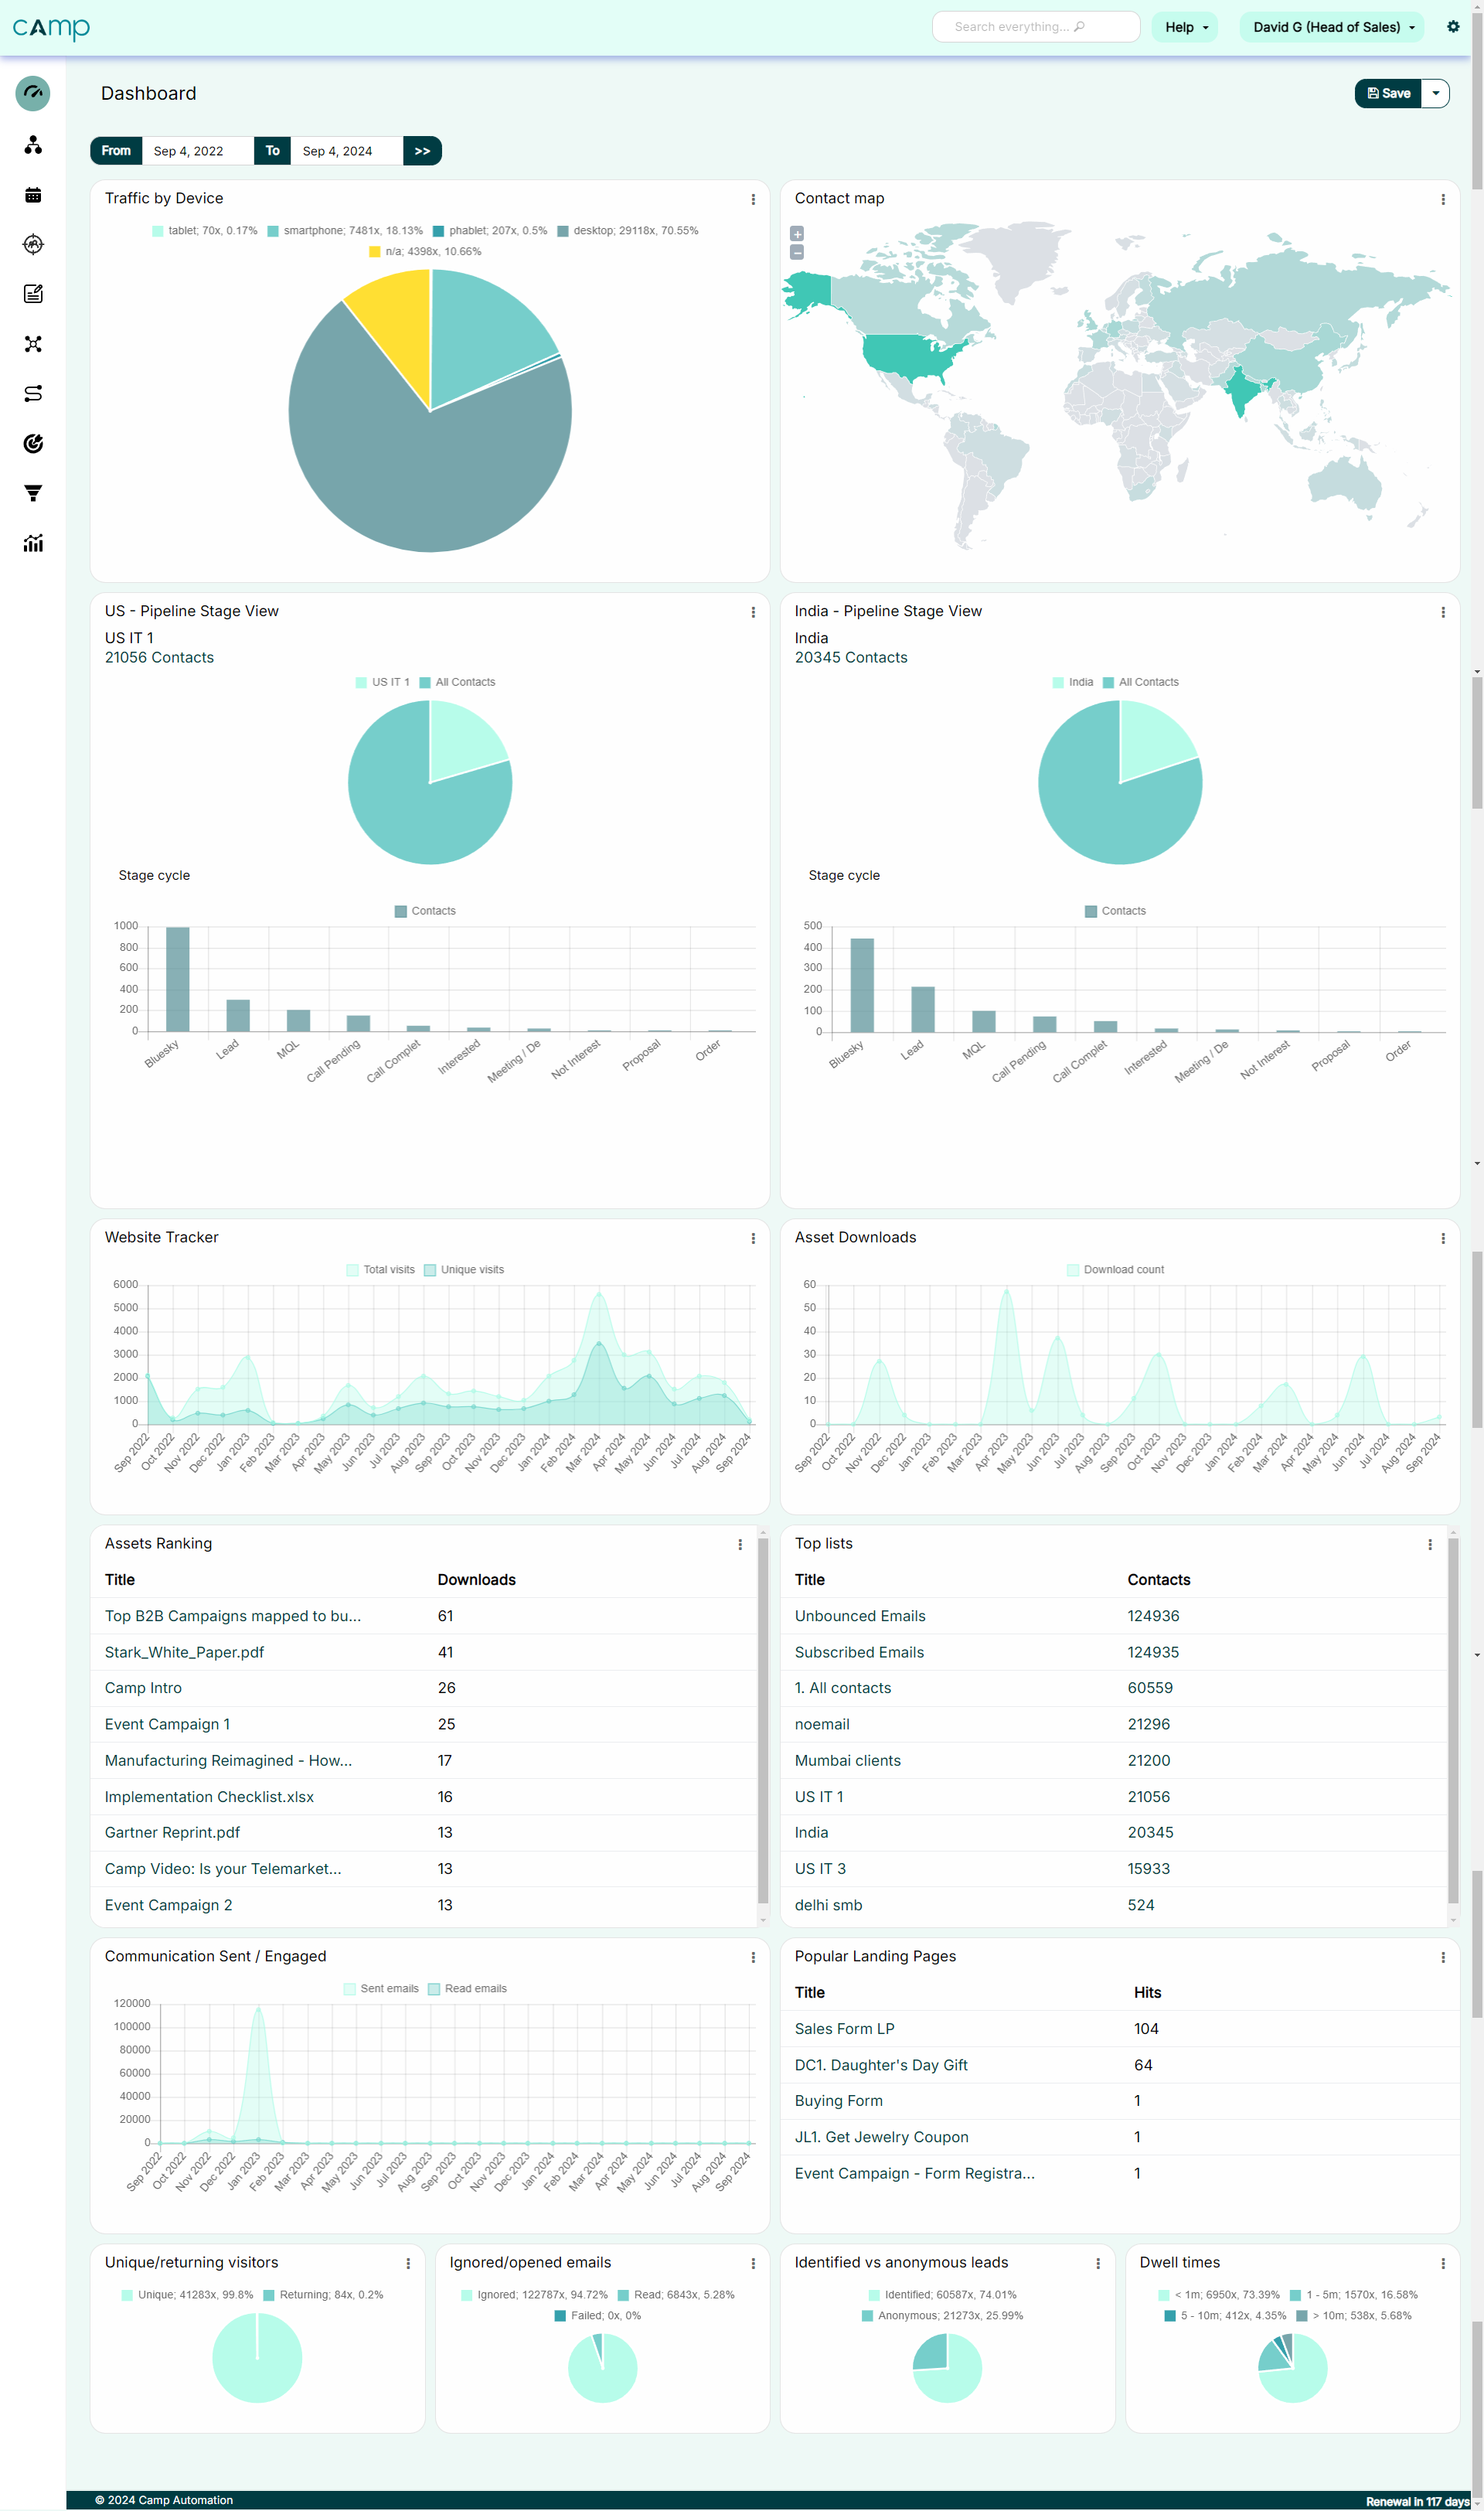Open the funnel sidebar icon
Viewport: 1484px width, 2511px height.
(x=33, y=493)
